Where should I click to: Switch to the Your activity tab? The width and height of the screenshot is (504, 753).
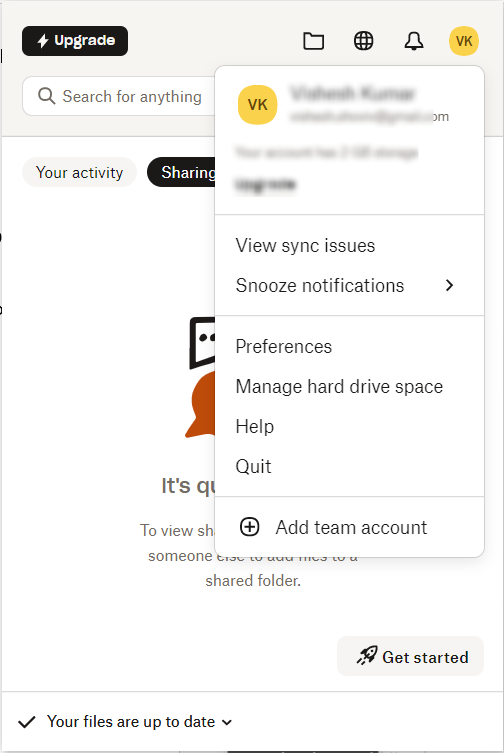pos(79,172)
